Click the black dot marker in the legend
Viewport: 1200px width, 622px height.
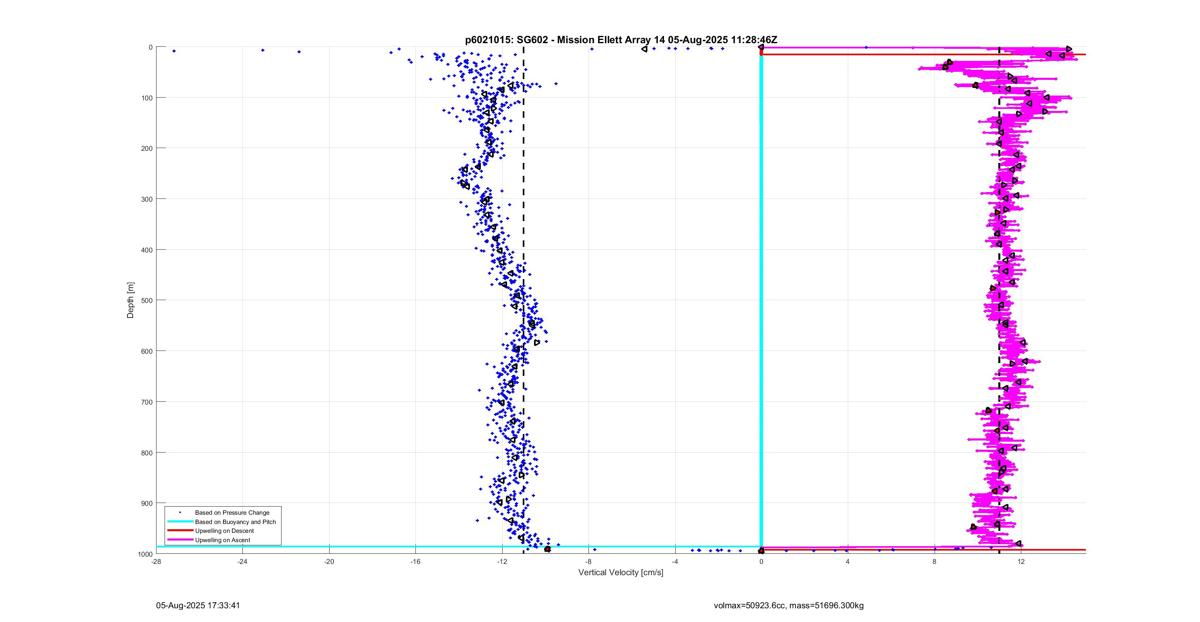pos(179,512)
